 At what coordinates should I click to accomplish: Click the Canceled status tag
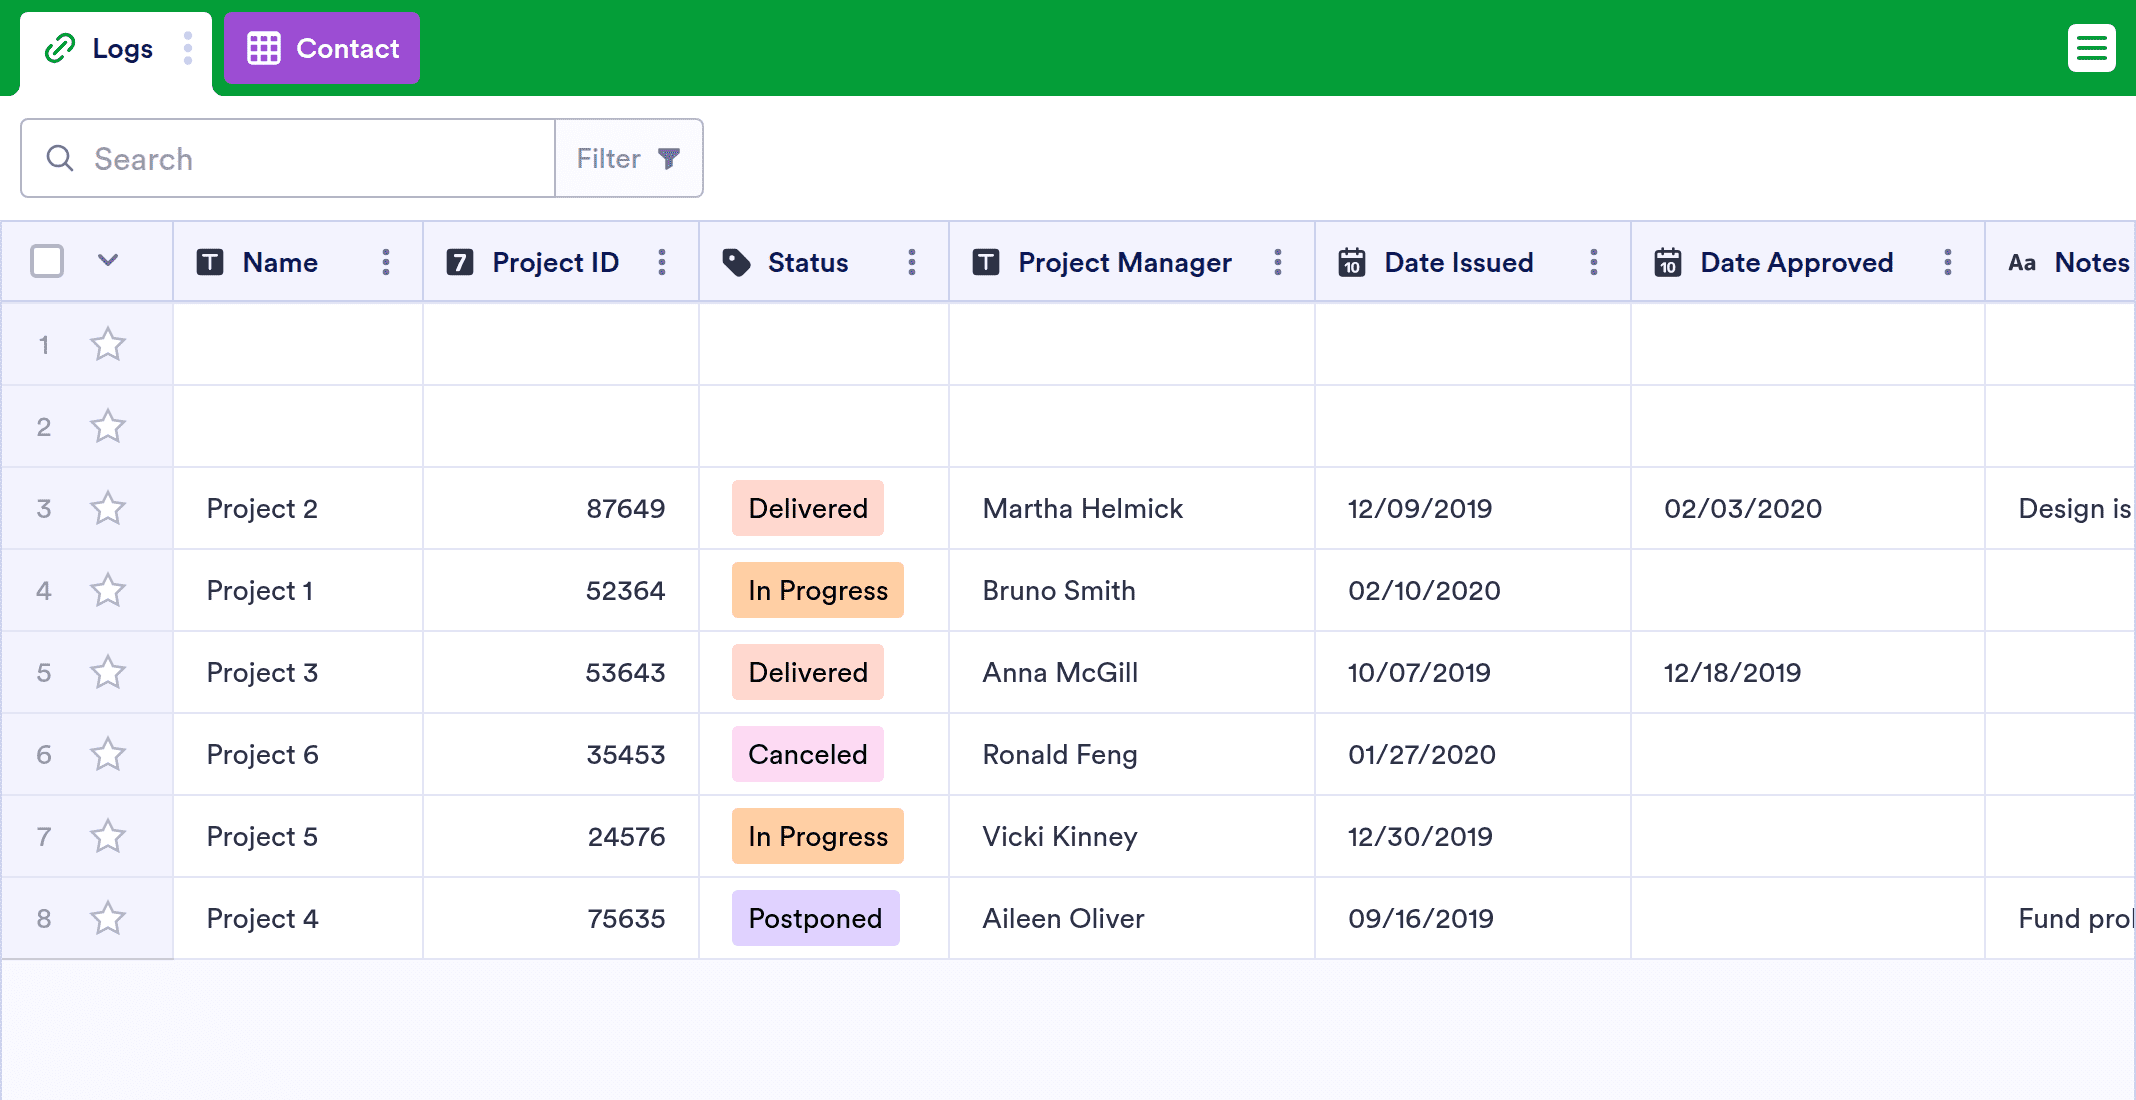[808, 754]
